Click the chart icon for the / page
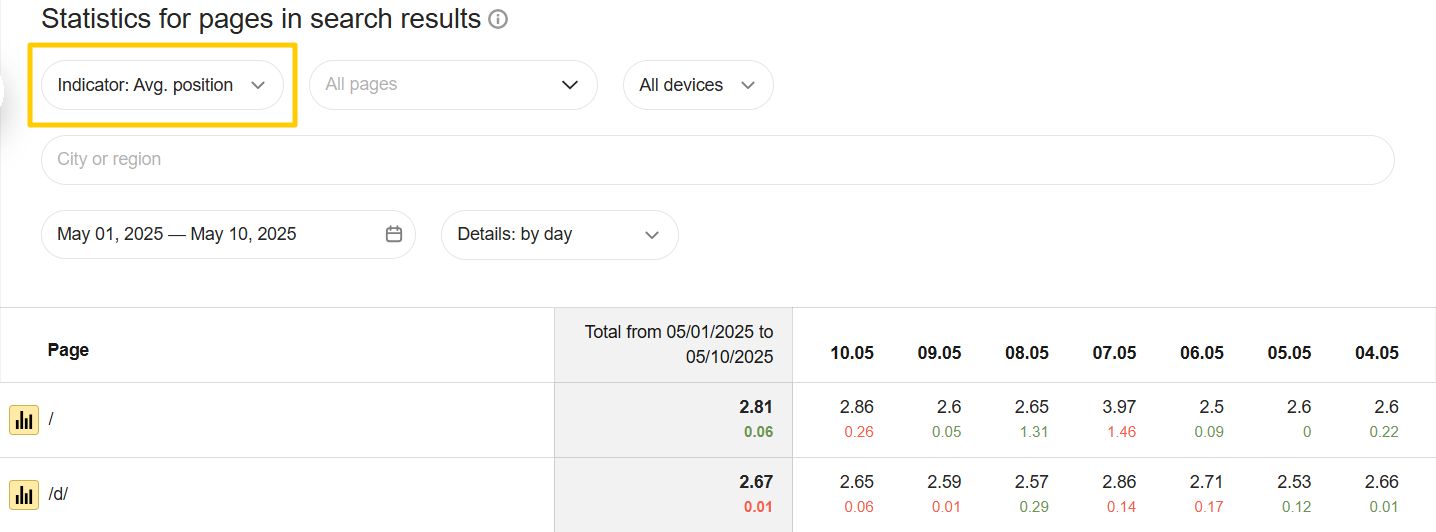 click(24, 420)
